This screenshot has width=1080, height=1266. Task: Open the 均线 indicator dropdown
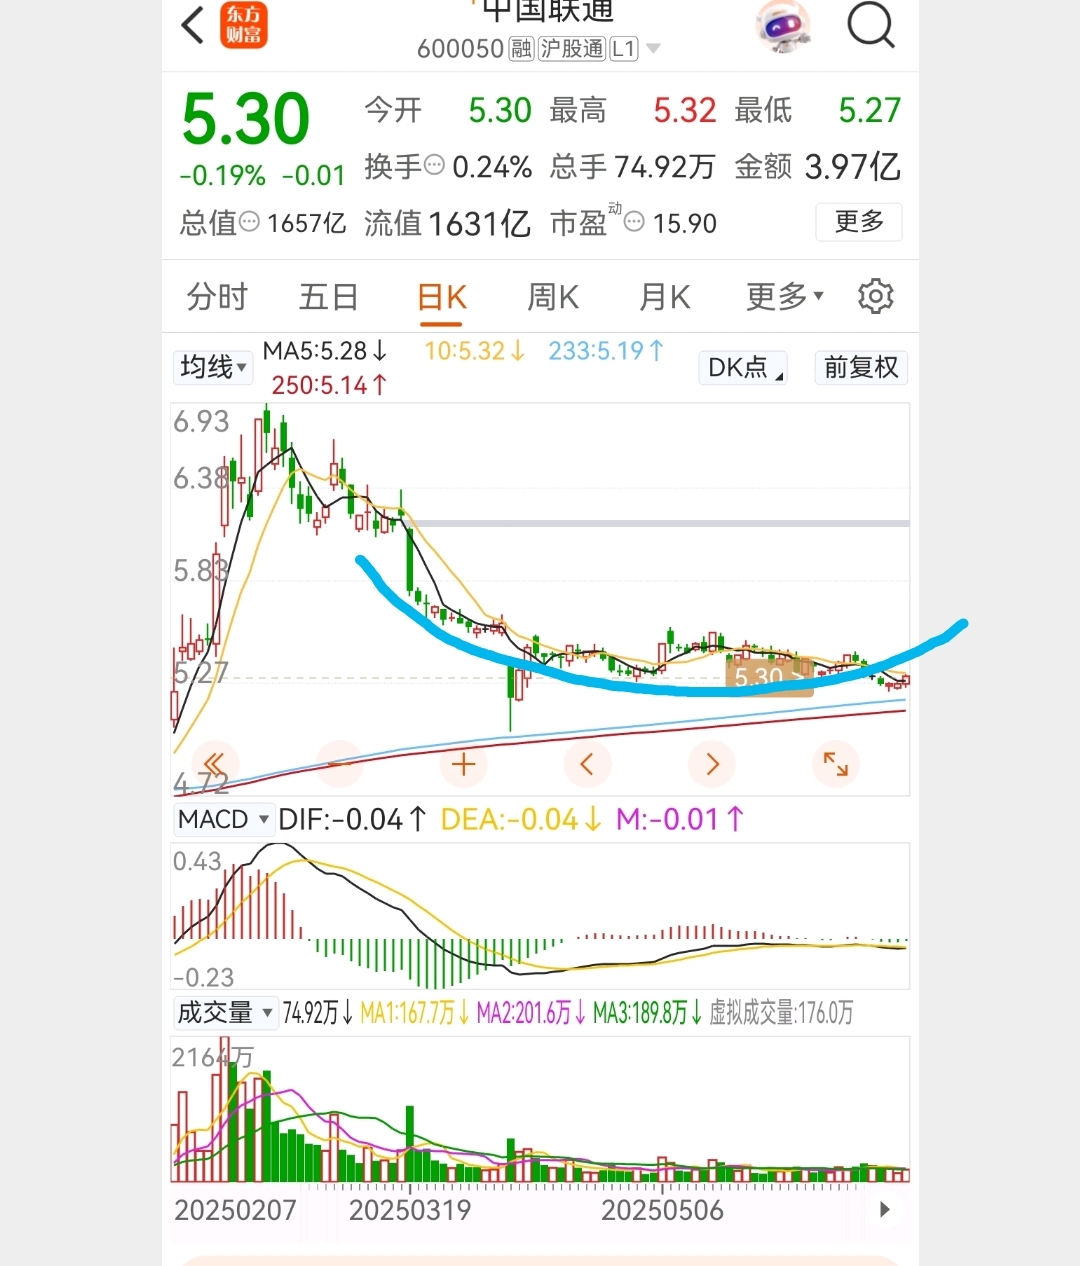point(213,367)
